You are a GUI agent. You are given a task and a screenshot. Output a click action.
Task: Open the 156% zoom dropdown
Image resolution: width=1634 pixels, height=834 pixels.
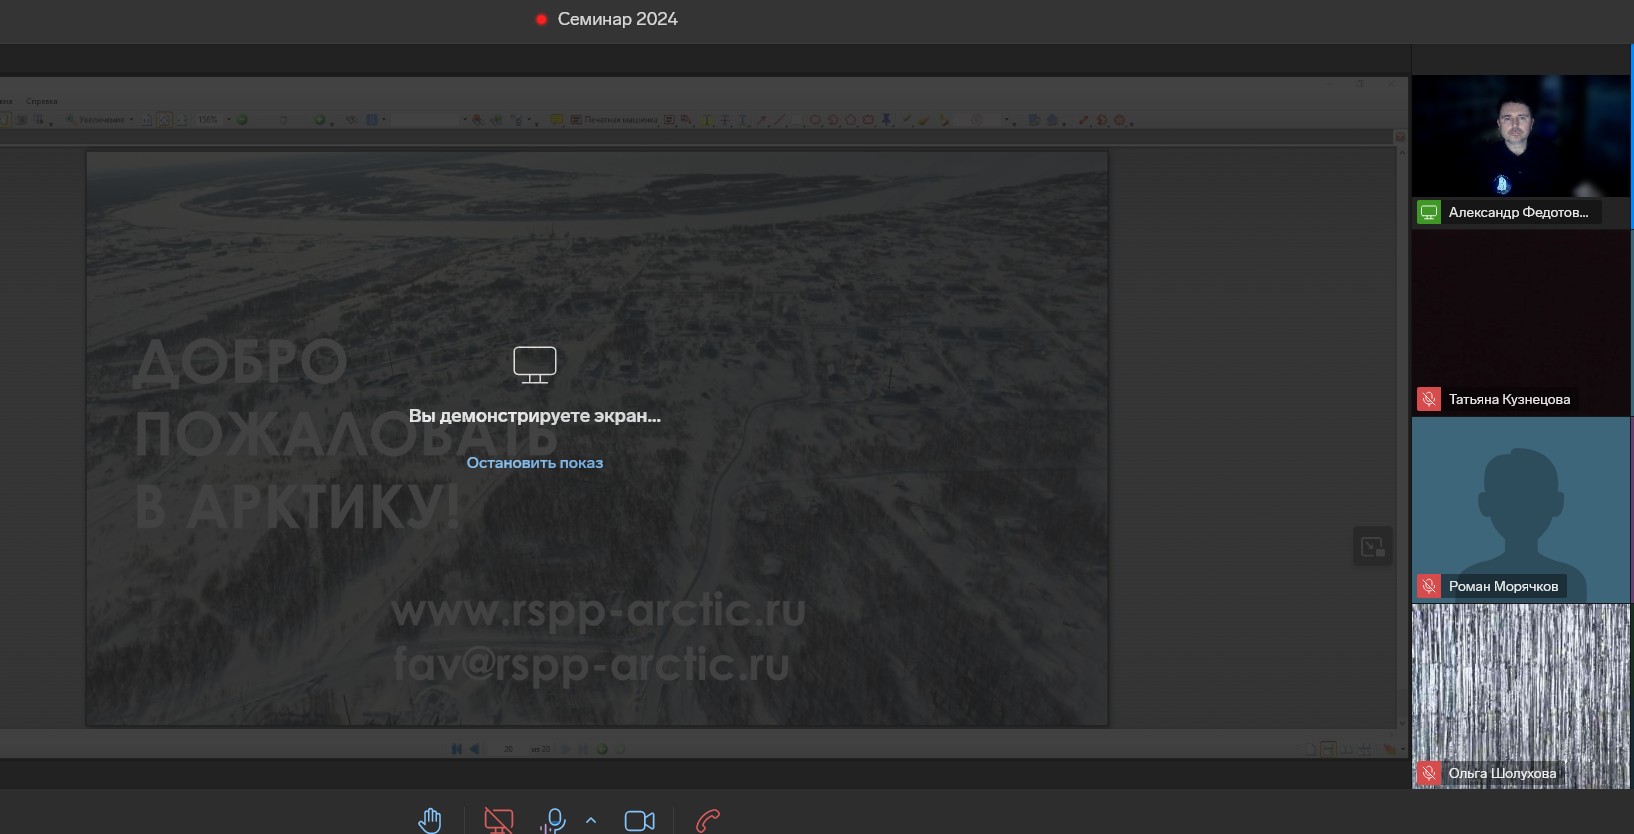pyautogui.click(x=213, y=120)
